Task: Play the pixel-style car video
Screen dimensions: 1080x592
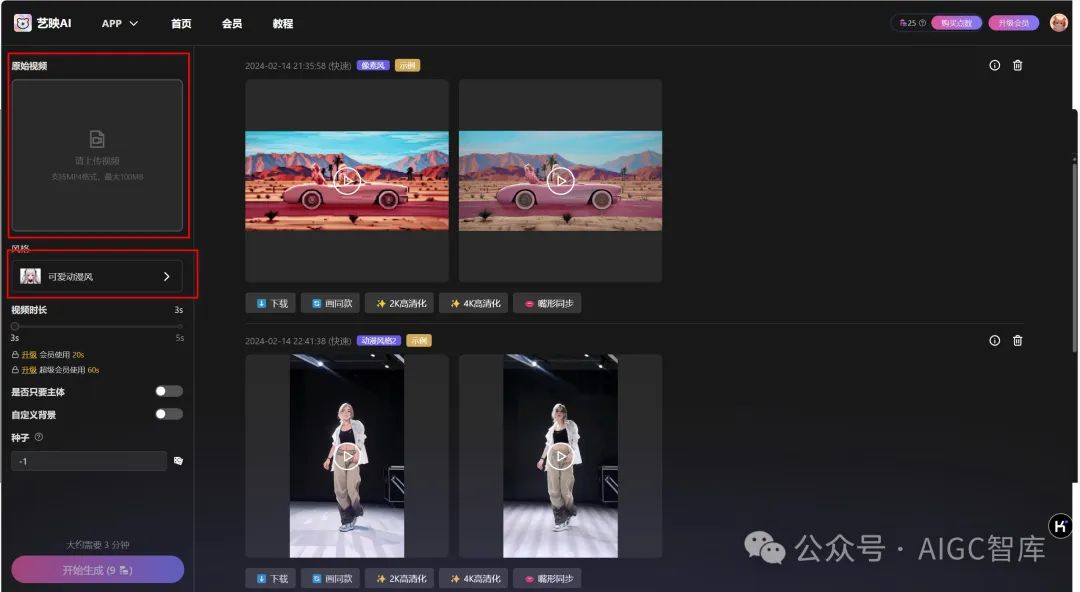Action: click(346, 181)
